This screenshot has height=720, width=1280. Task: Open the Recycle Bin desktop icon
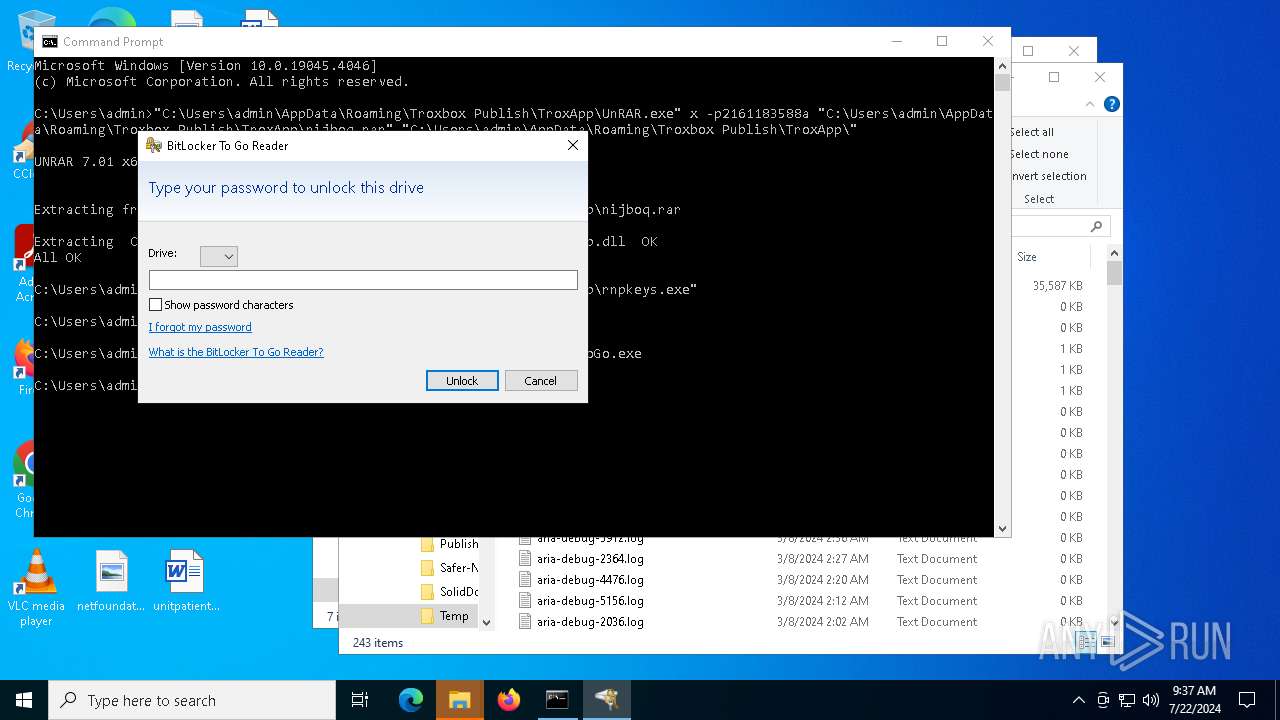[36, 30]
